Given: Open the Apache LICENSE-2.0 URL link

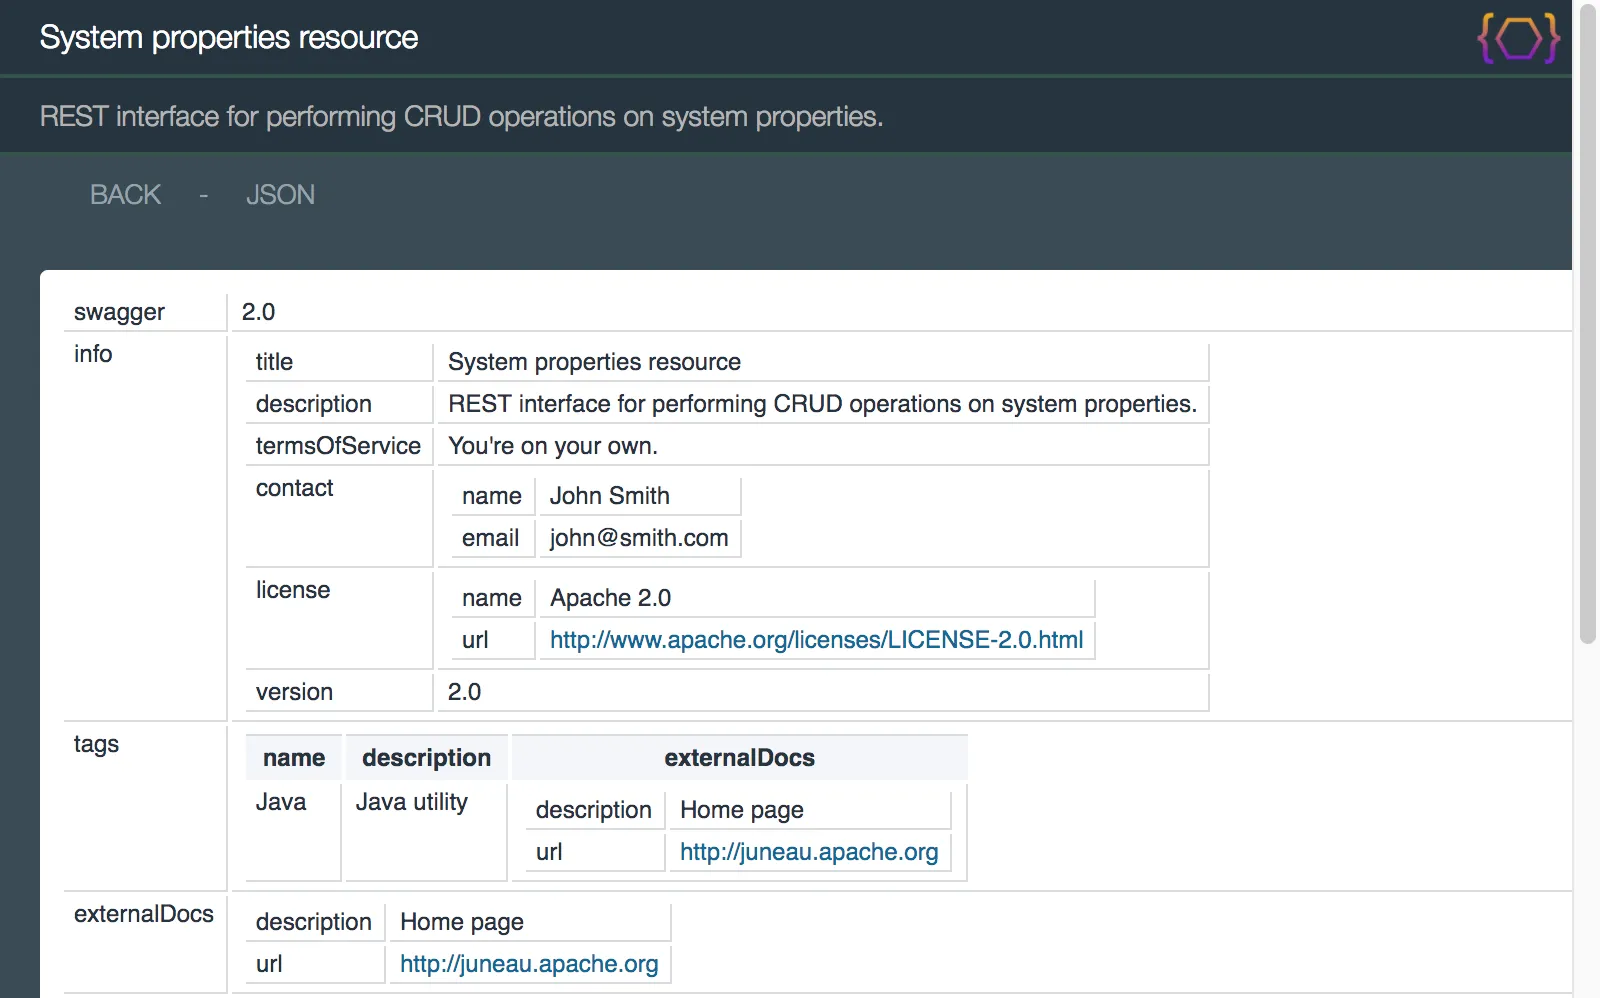Looking at the screenshot, I should (816, 640).
